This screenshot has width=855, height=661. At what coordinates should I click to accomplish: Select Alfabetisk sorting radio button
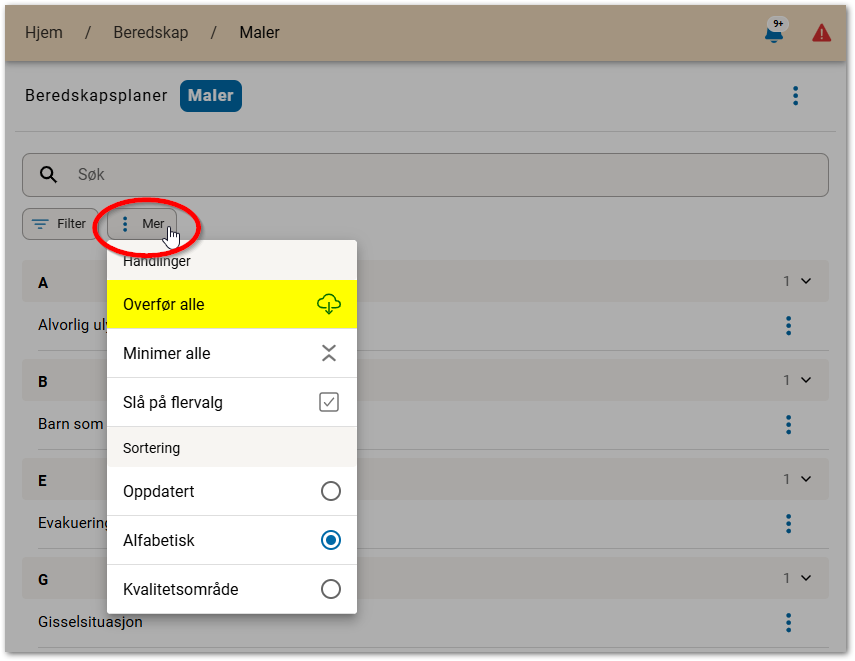330,540
